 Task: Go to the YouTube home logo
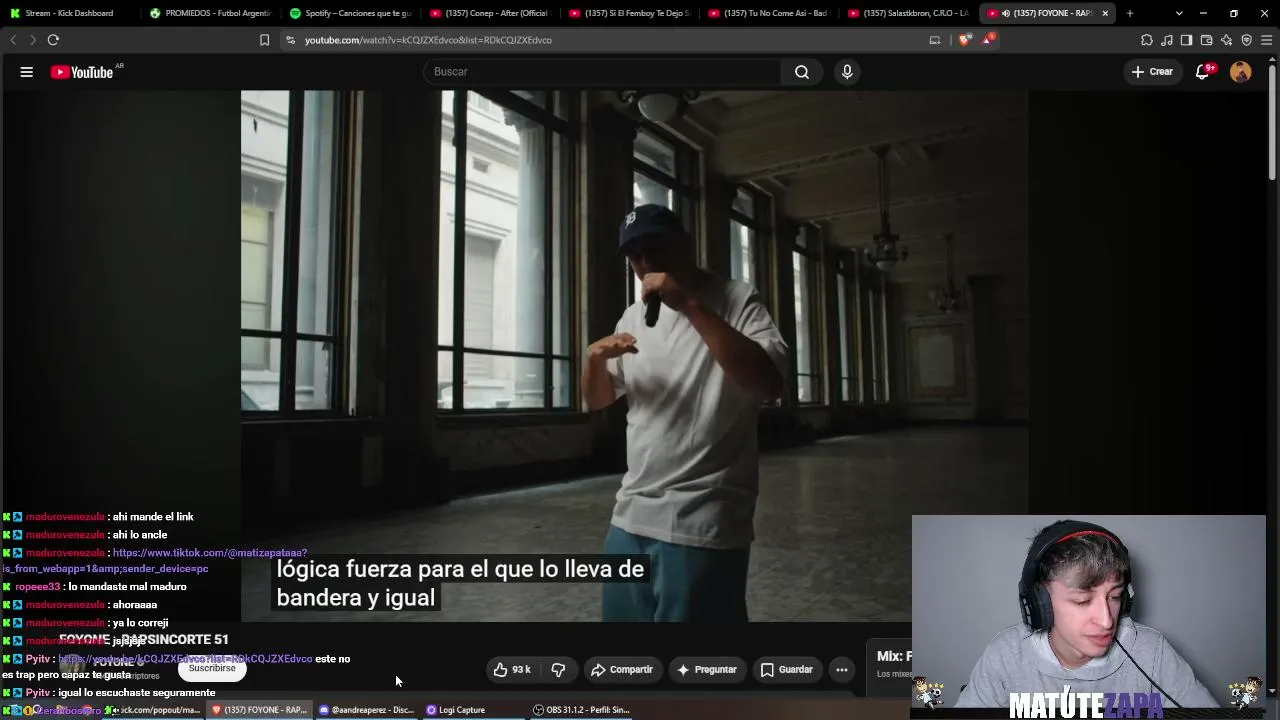82,72
